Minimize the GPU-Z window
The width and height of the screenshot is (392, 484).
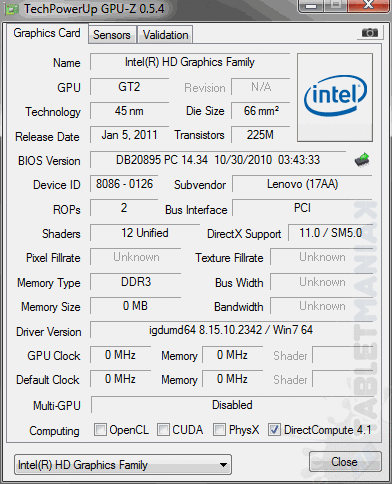[311, 5]
